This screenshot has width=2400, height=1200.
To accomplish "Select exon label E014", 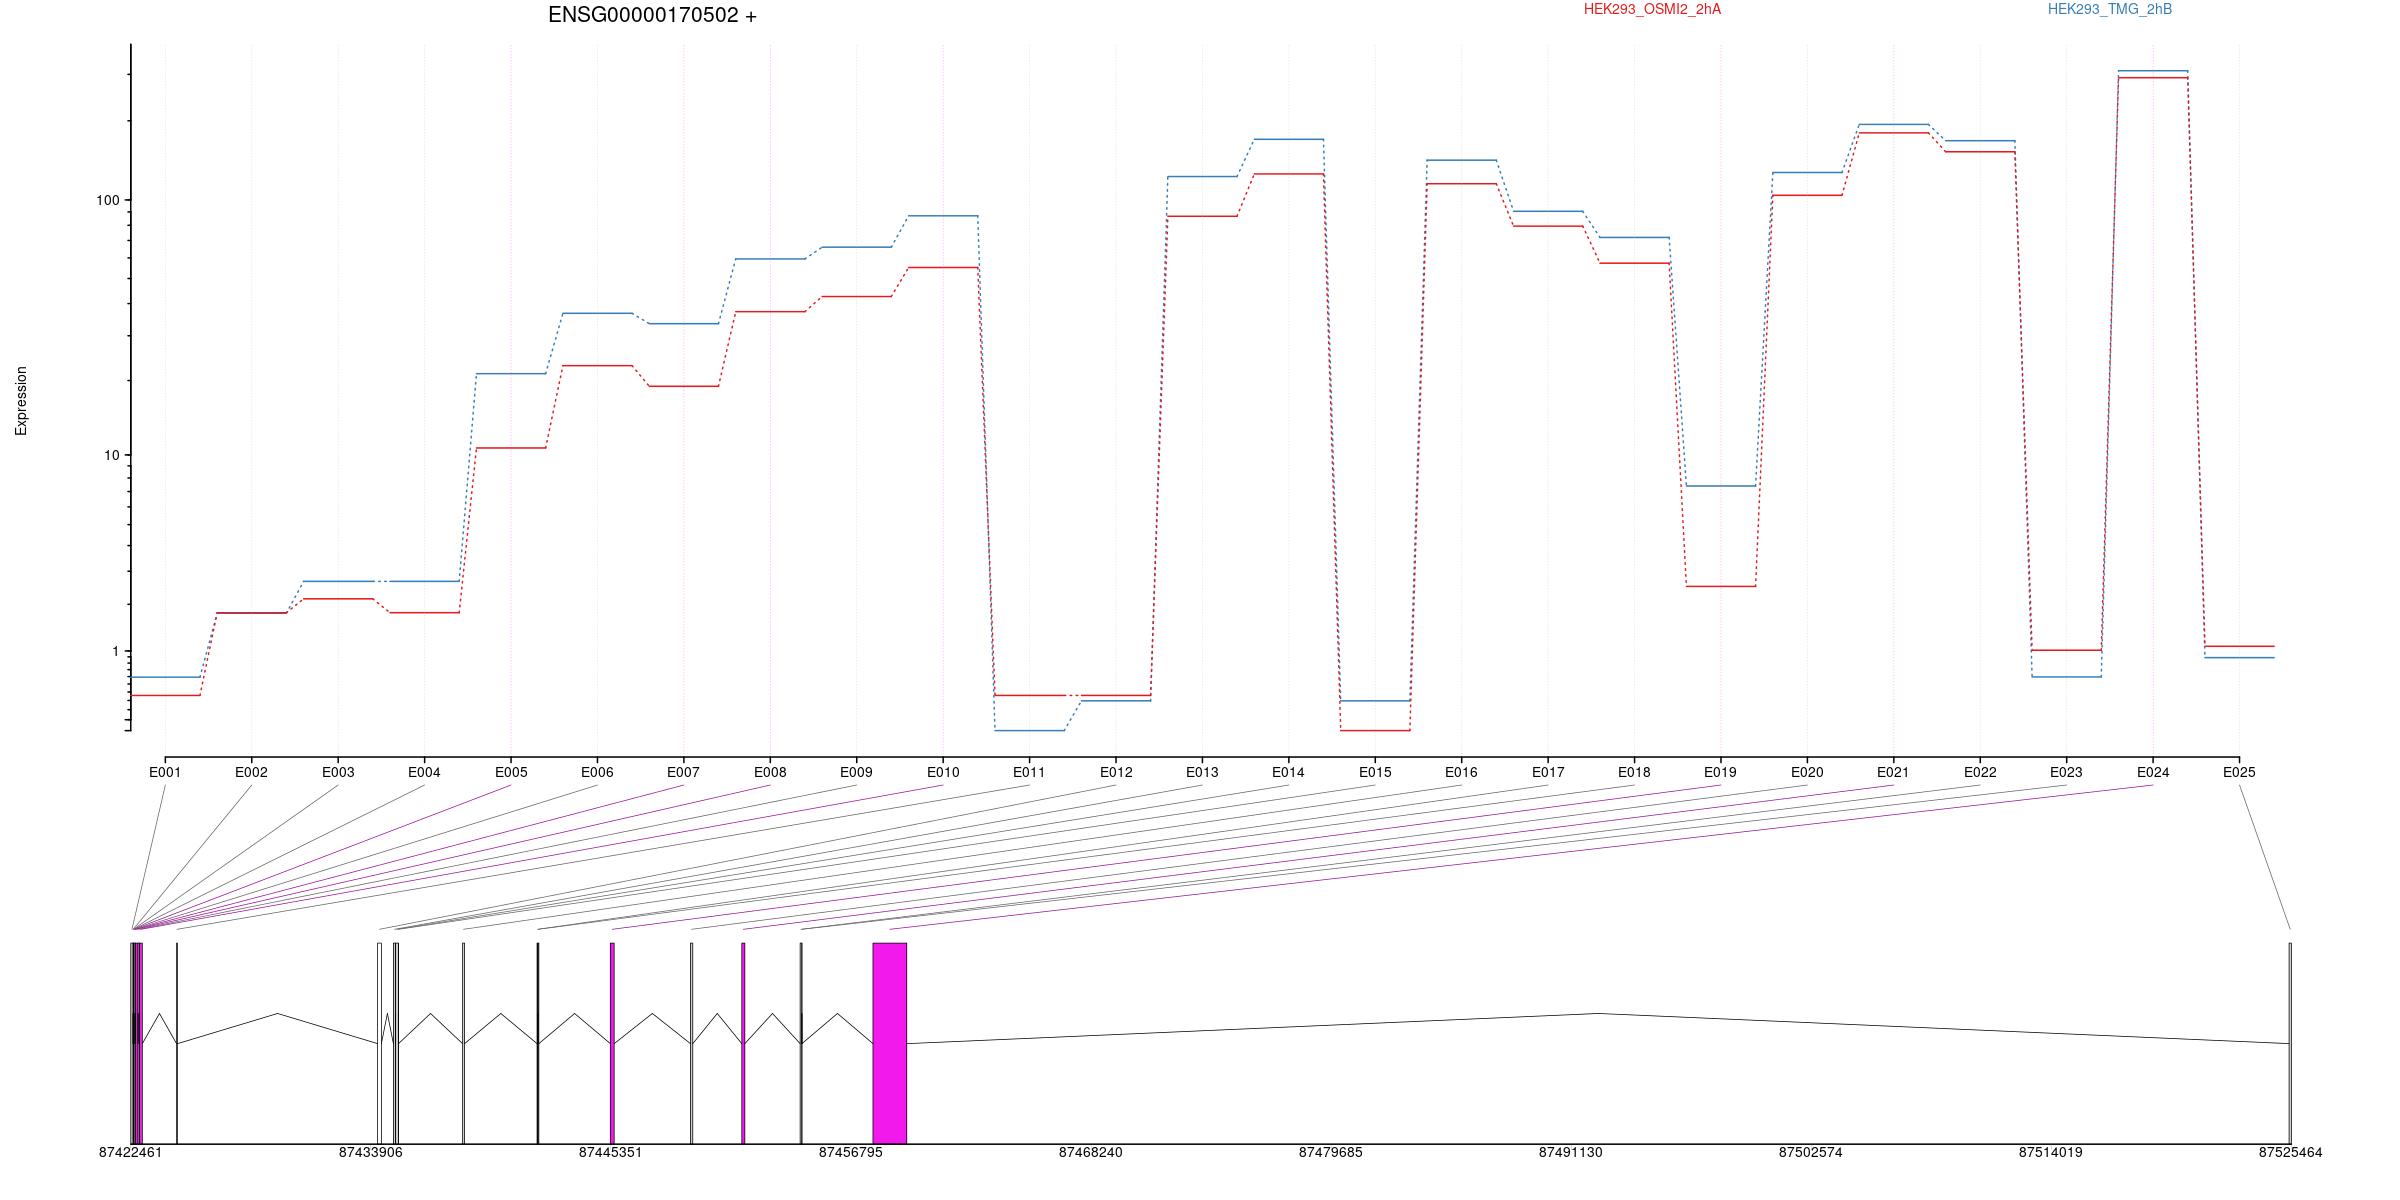I will 1288,772.
